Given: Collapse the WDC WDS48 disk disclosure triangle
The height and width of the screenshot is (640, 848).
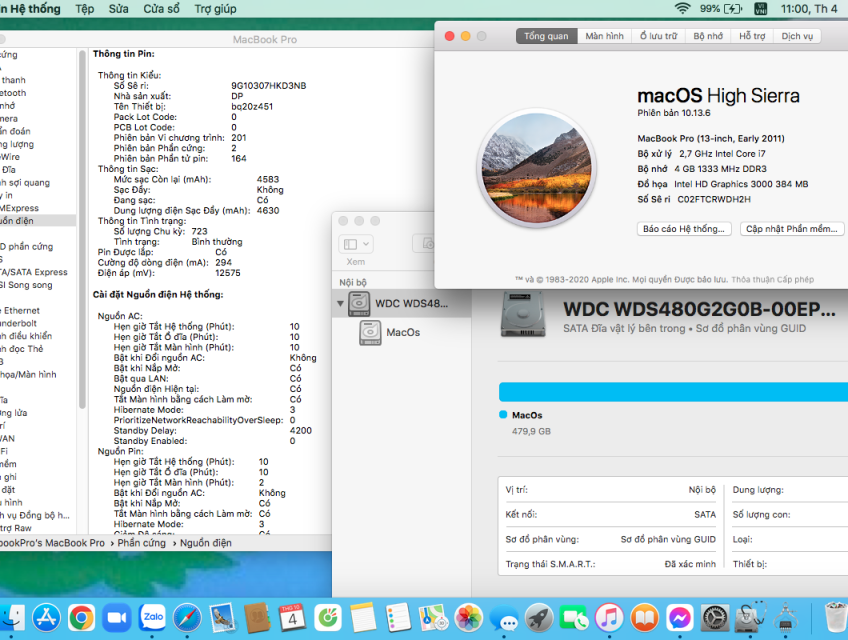Looking at the screenshot, I should point(340,303).
